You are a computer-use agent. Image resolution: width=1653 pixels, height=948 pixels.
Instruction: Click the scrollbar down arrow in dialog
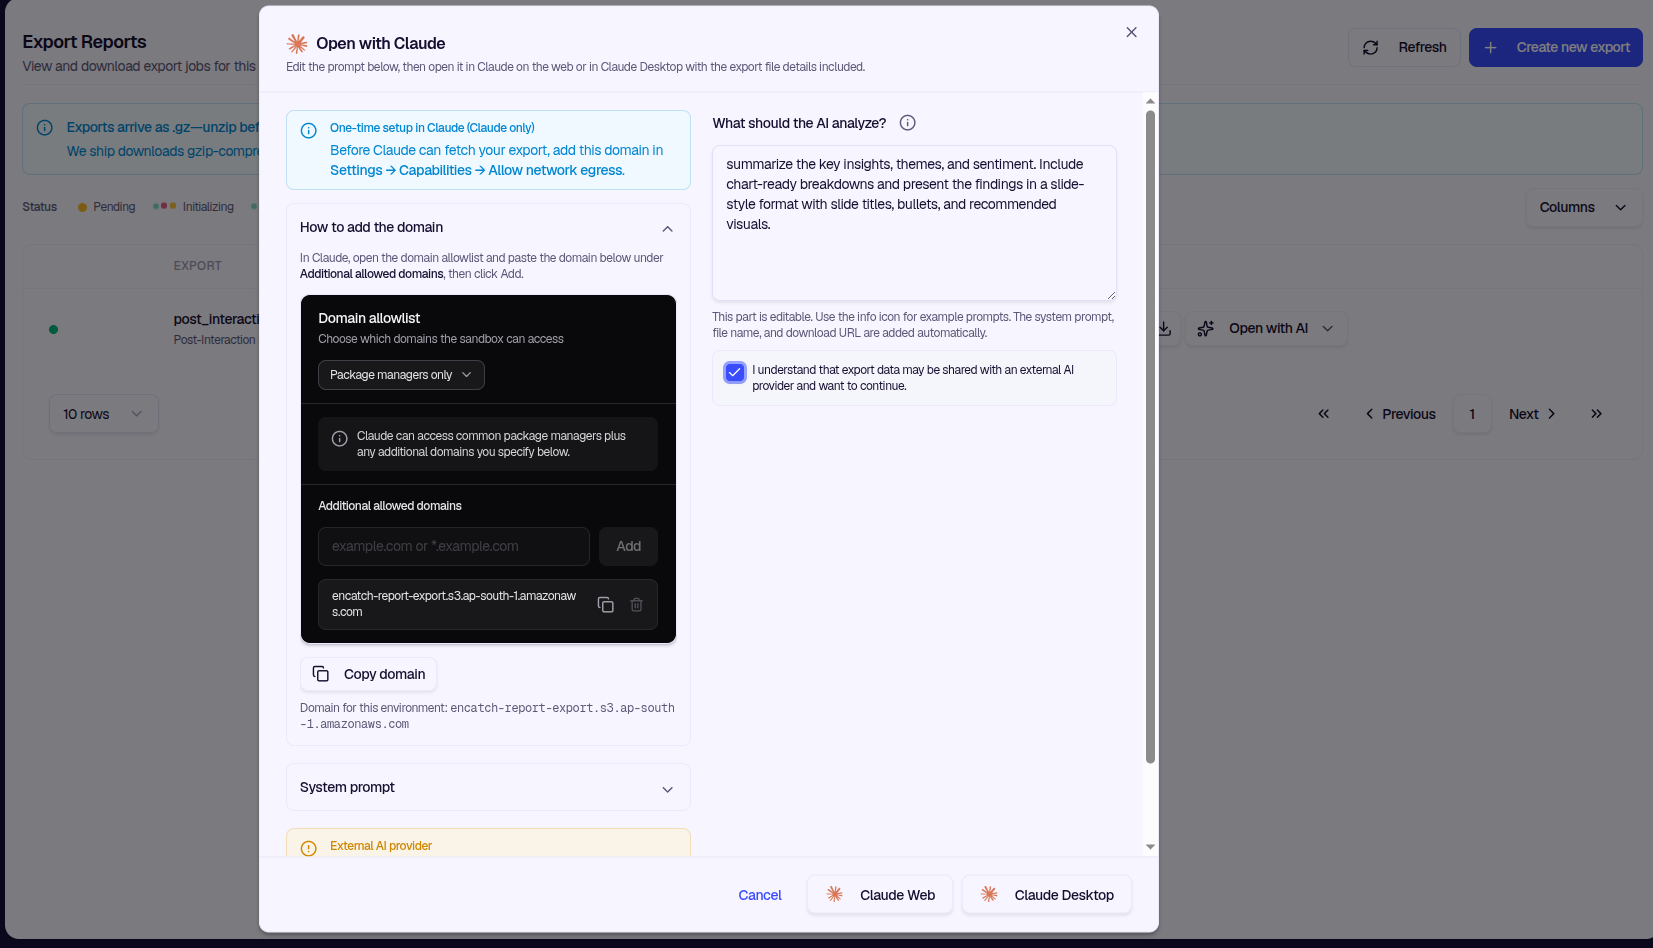(1150, 847)
